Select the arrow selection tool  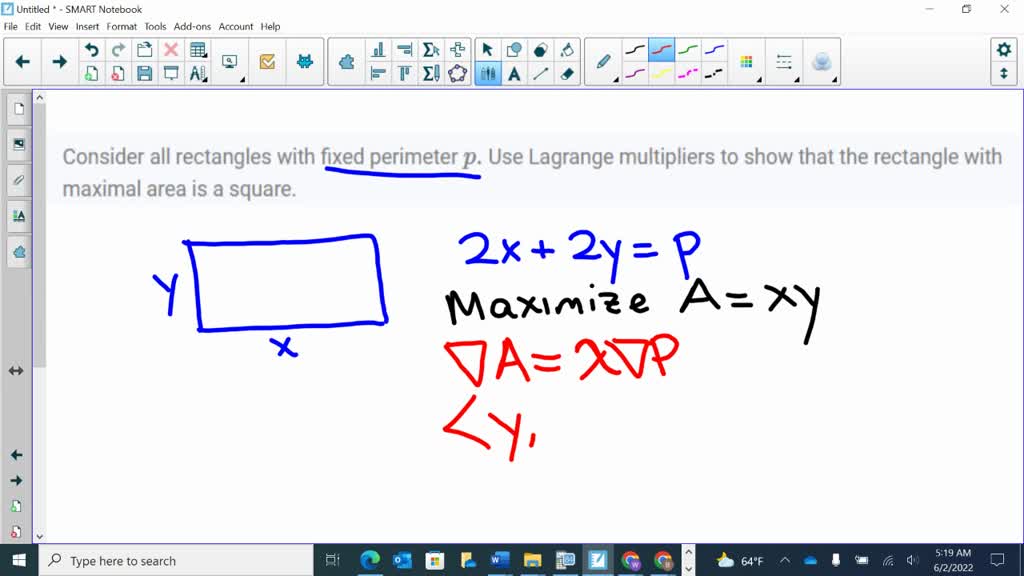point(486,47)
